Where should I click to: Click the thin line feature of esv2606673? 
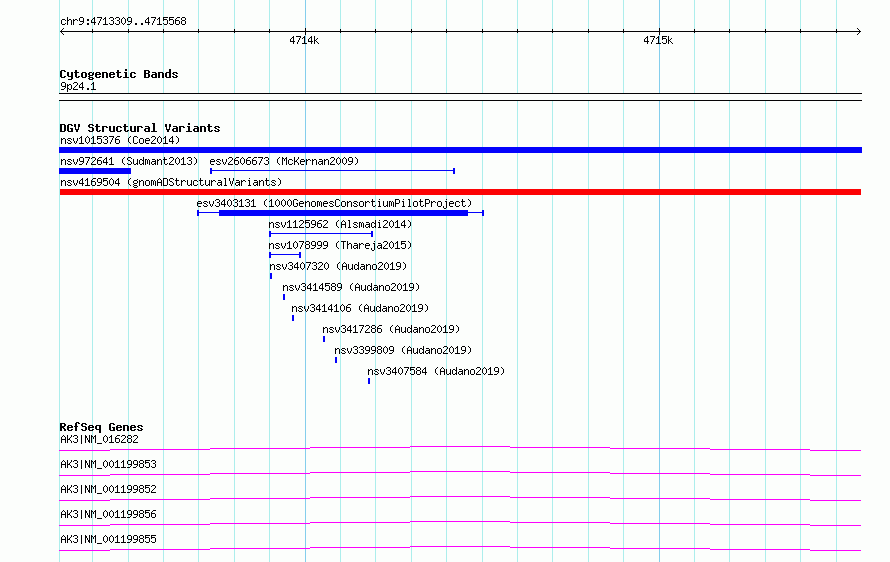click(x=333, y=171)
